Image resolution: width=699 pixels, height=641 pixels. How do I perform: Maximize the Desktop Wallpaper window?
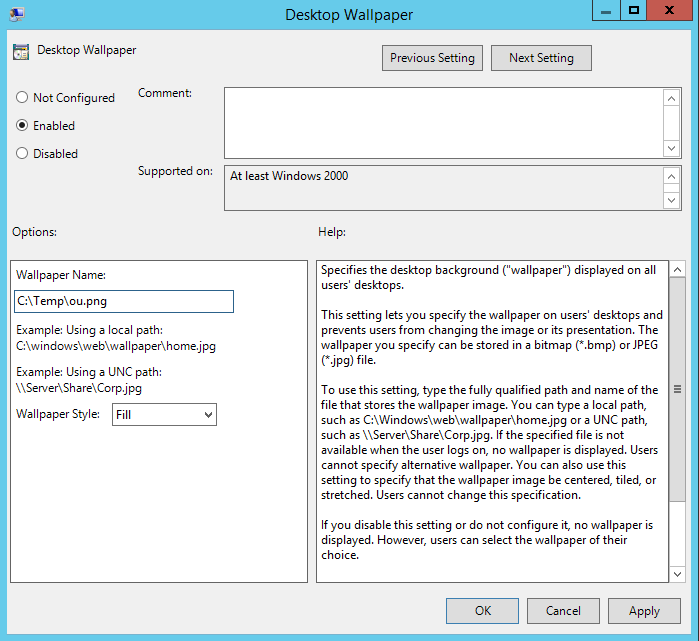[x=633, y=10]
